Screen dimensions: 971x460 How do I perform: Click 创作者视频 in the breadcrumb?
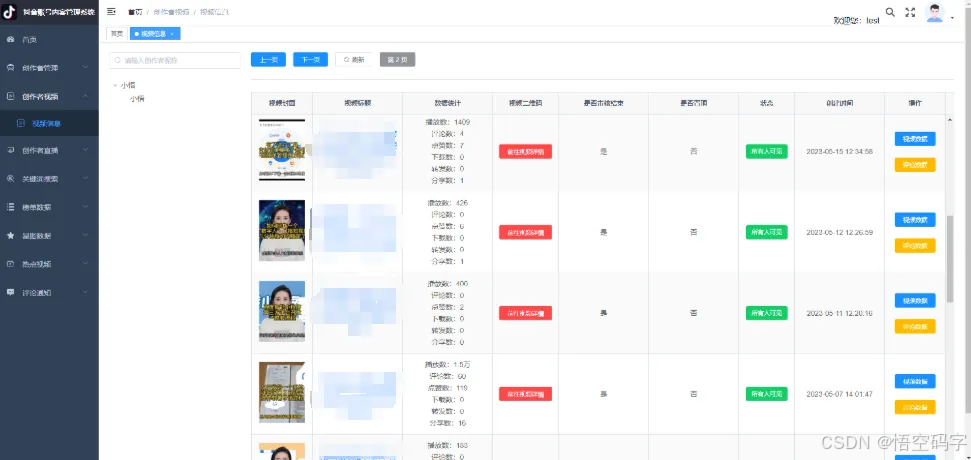coord(171,12)
